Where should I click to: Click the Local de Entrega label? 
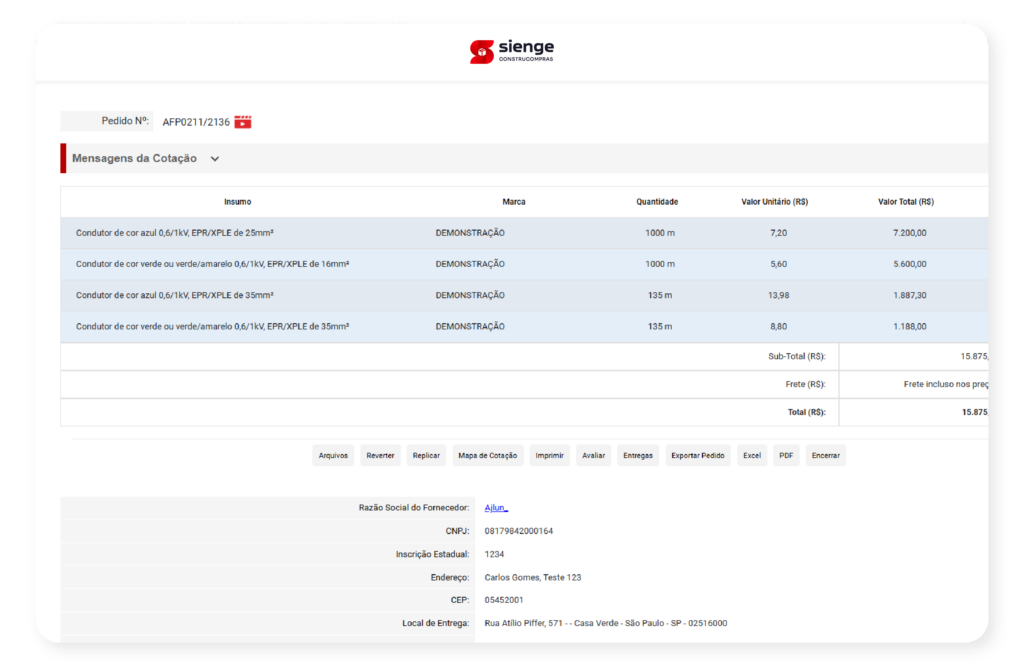coord(436,624)
